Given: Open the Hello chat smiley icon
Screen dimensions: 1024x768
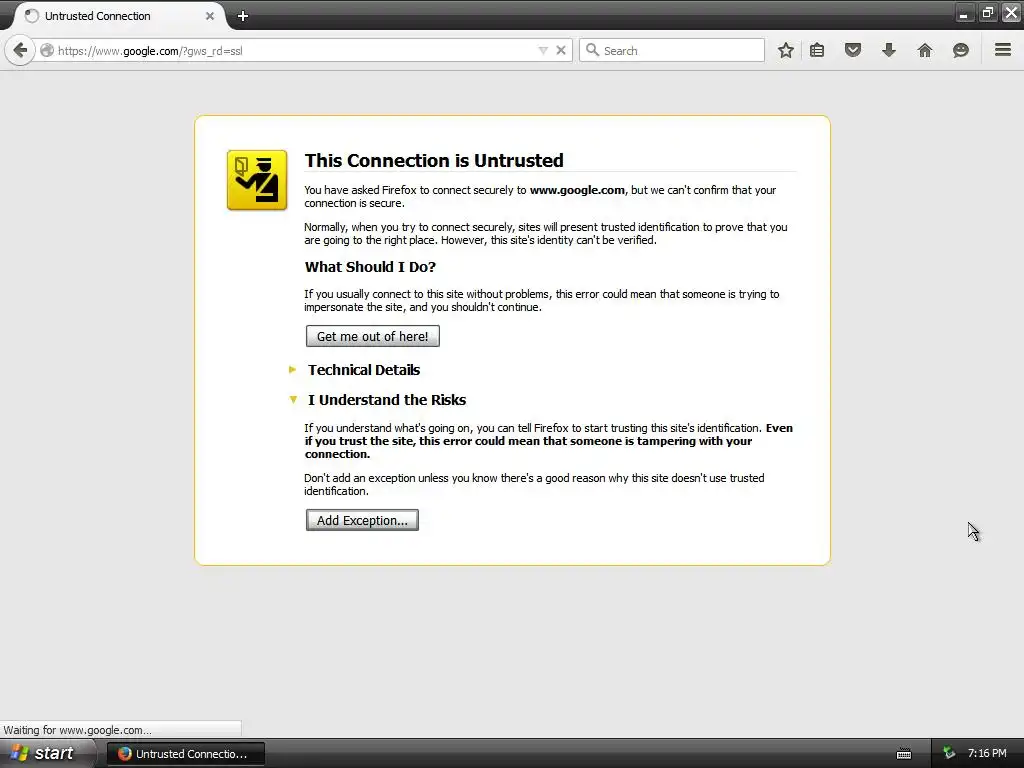Looking at the screenshot, I should (961, 50).
